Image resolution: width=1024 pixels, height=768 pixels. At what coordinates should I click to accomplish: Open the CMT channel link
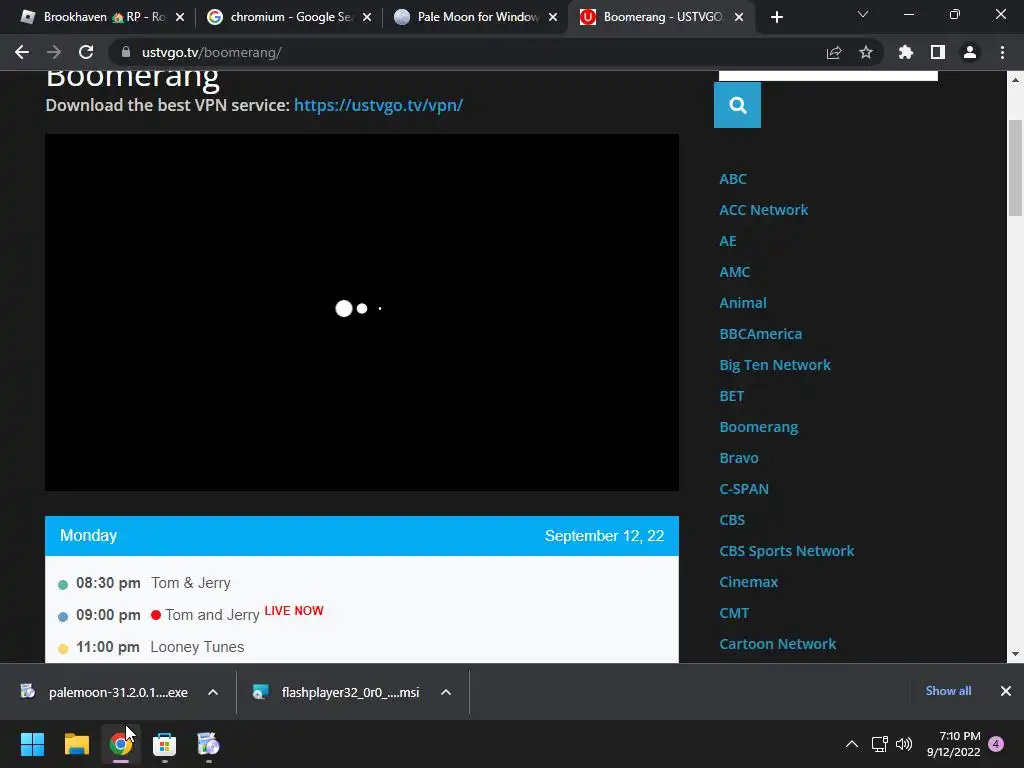(734, 613)
